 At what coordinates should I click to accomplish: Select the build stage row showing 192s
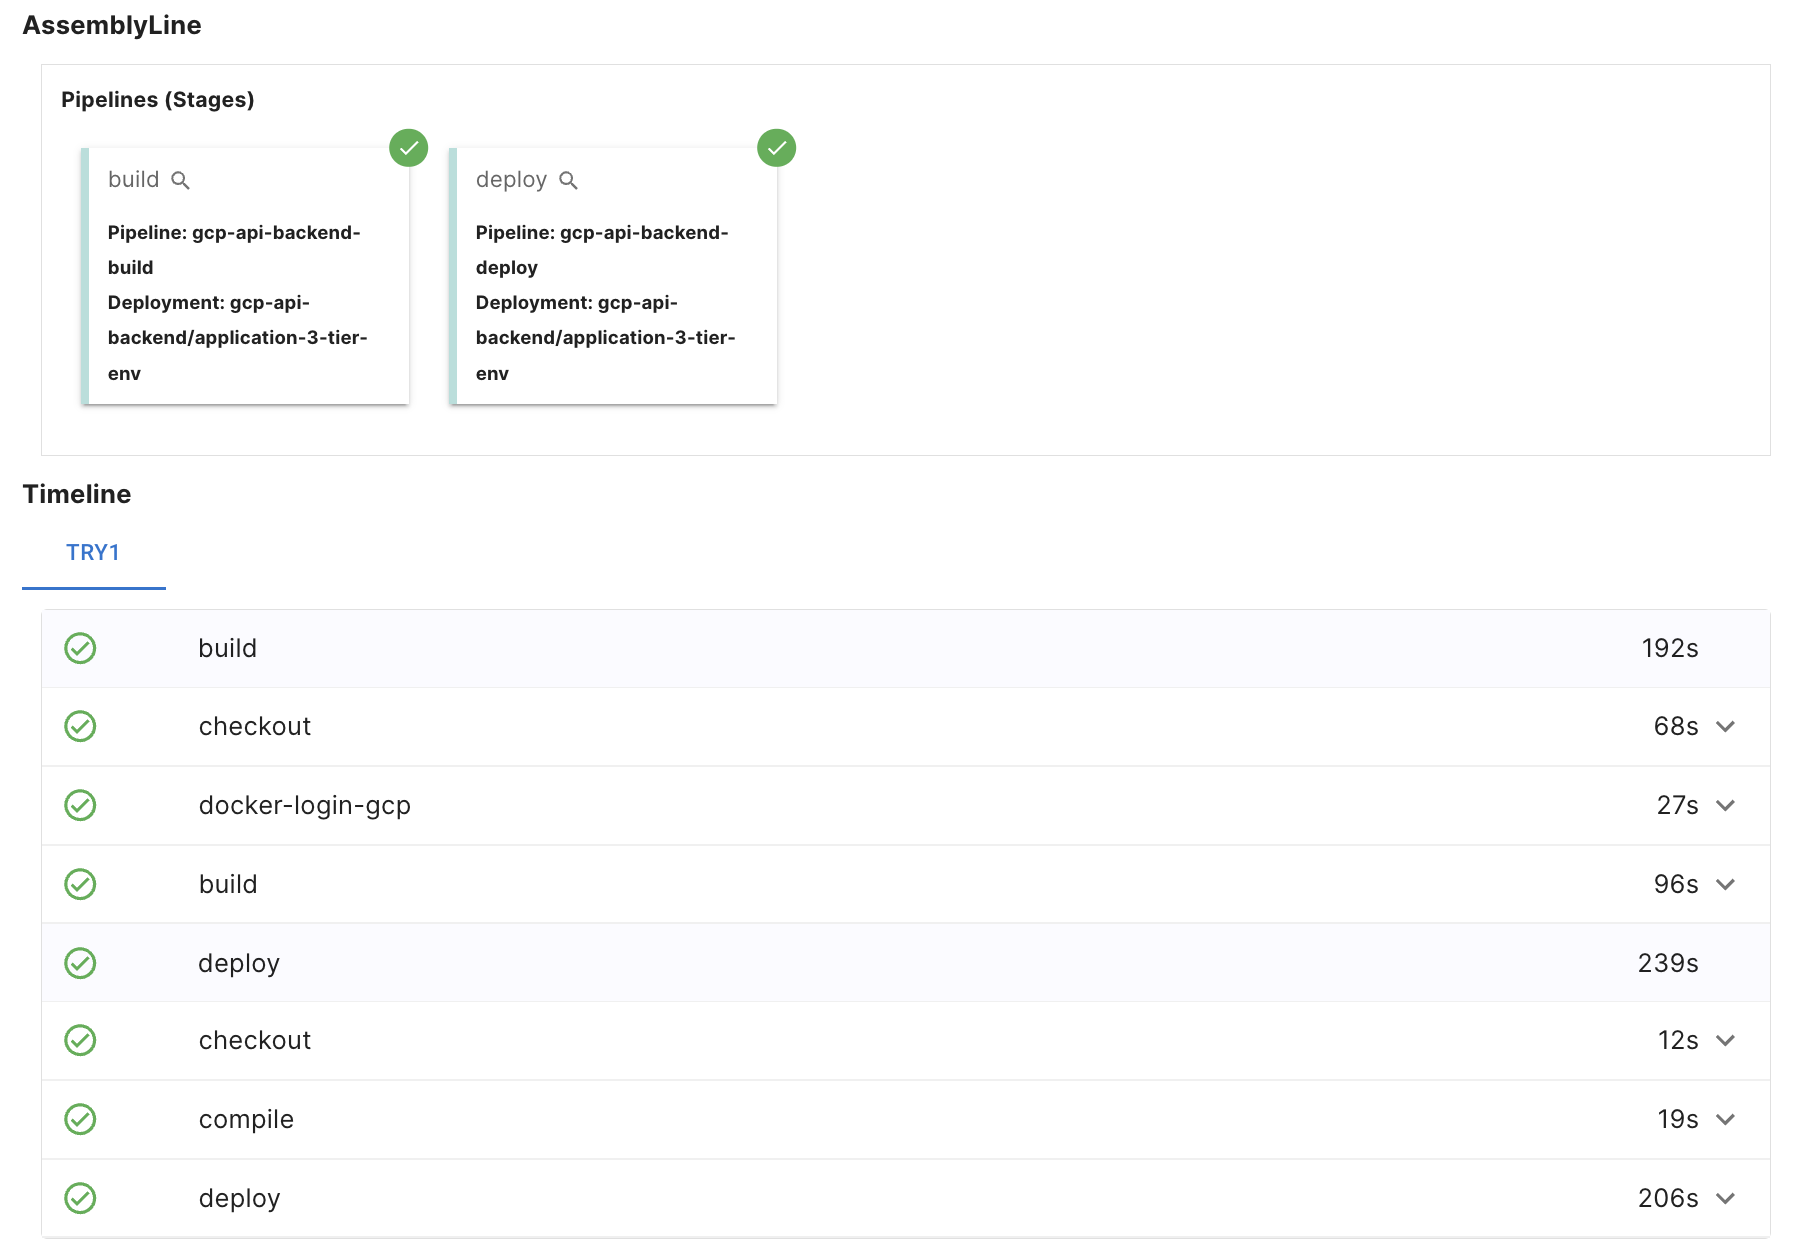[900, 648]
